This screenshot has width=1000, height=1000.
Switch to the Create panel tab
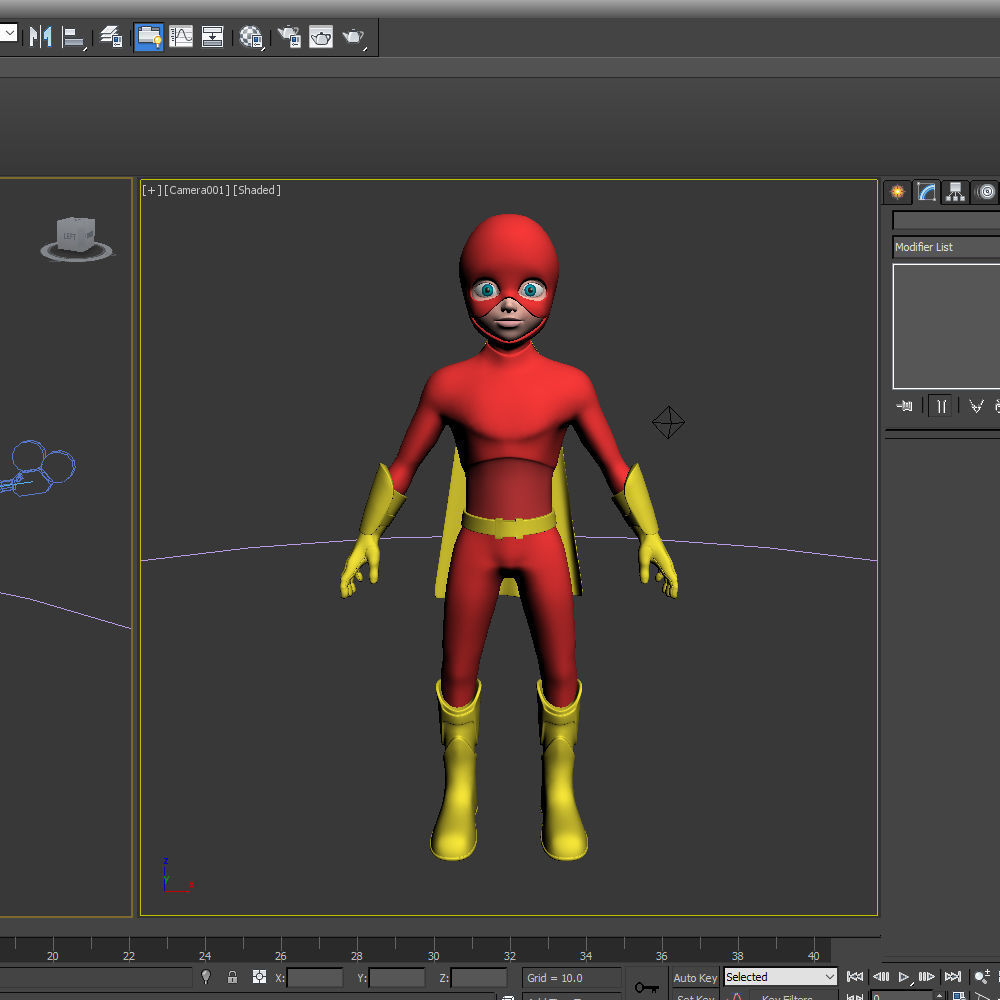[897, 192]
